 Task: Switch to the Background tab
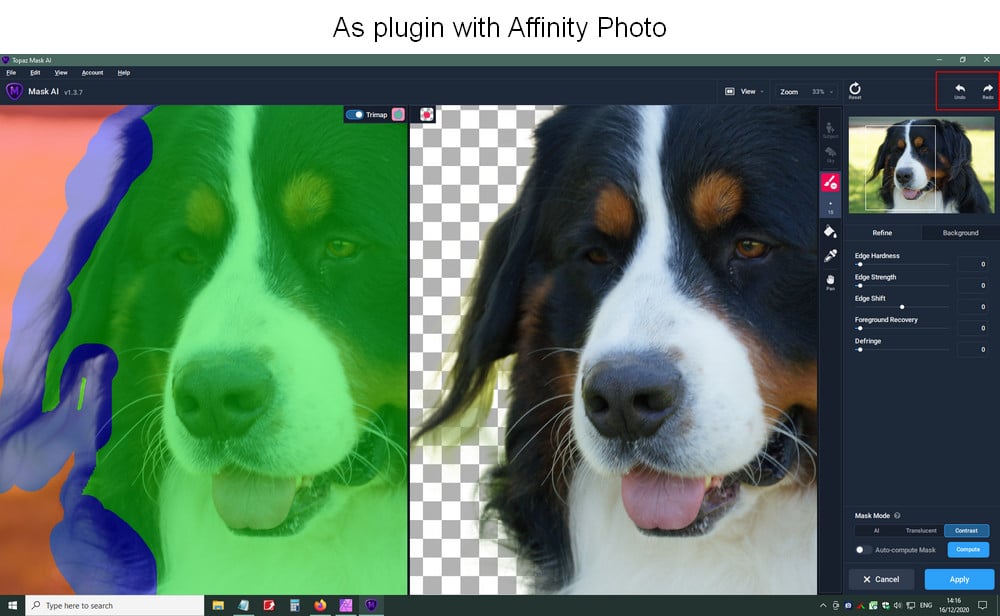pos(960,233)
